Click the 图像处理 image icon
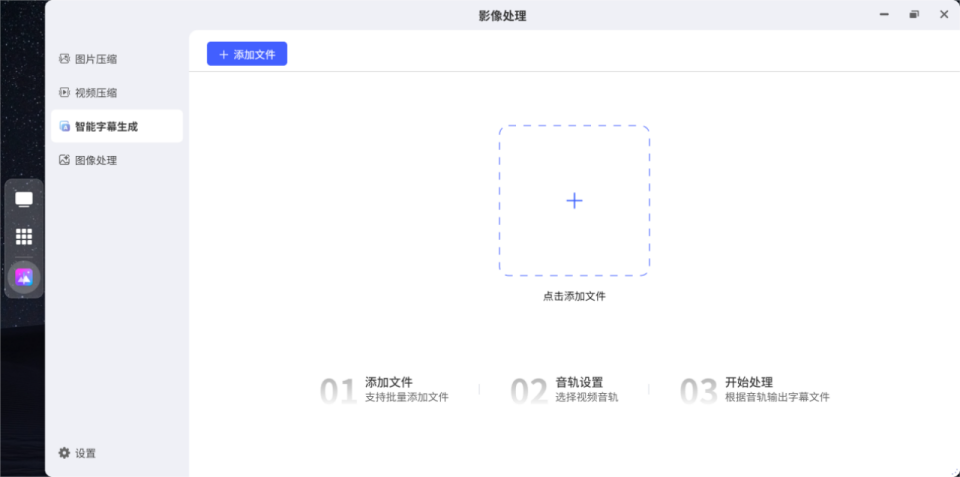The width and height of the screenshot is (960, 477). (x=64, y=160)
